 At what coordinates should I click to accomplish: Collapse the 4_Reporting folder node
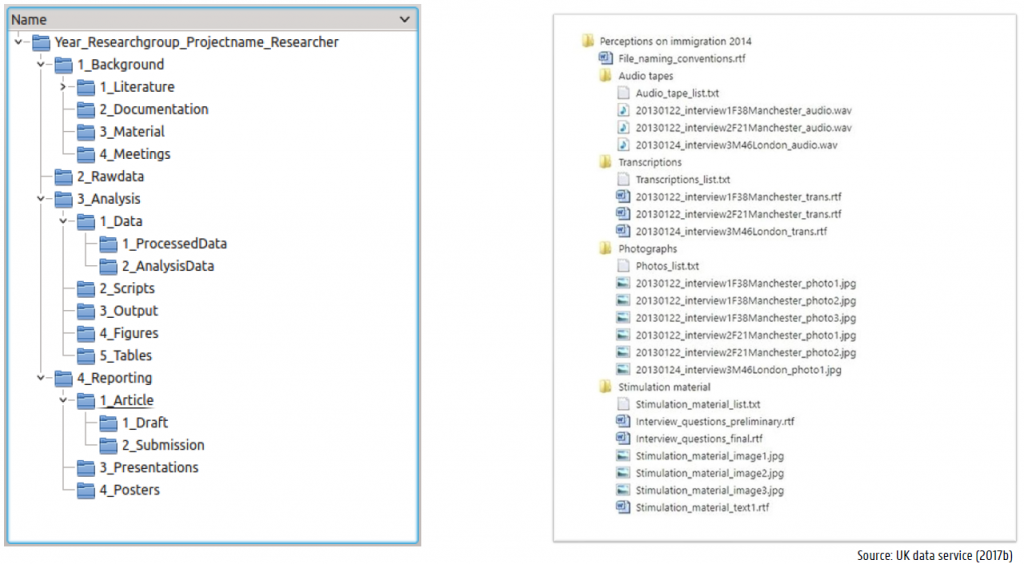(x=39, y=378)
